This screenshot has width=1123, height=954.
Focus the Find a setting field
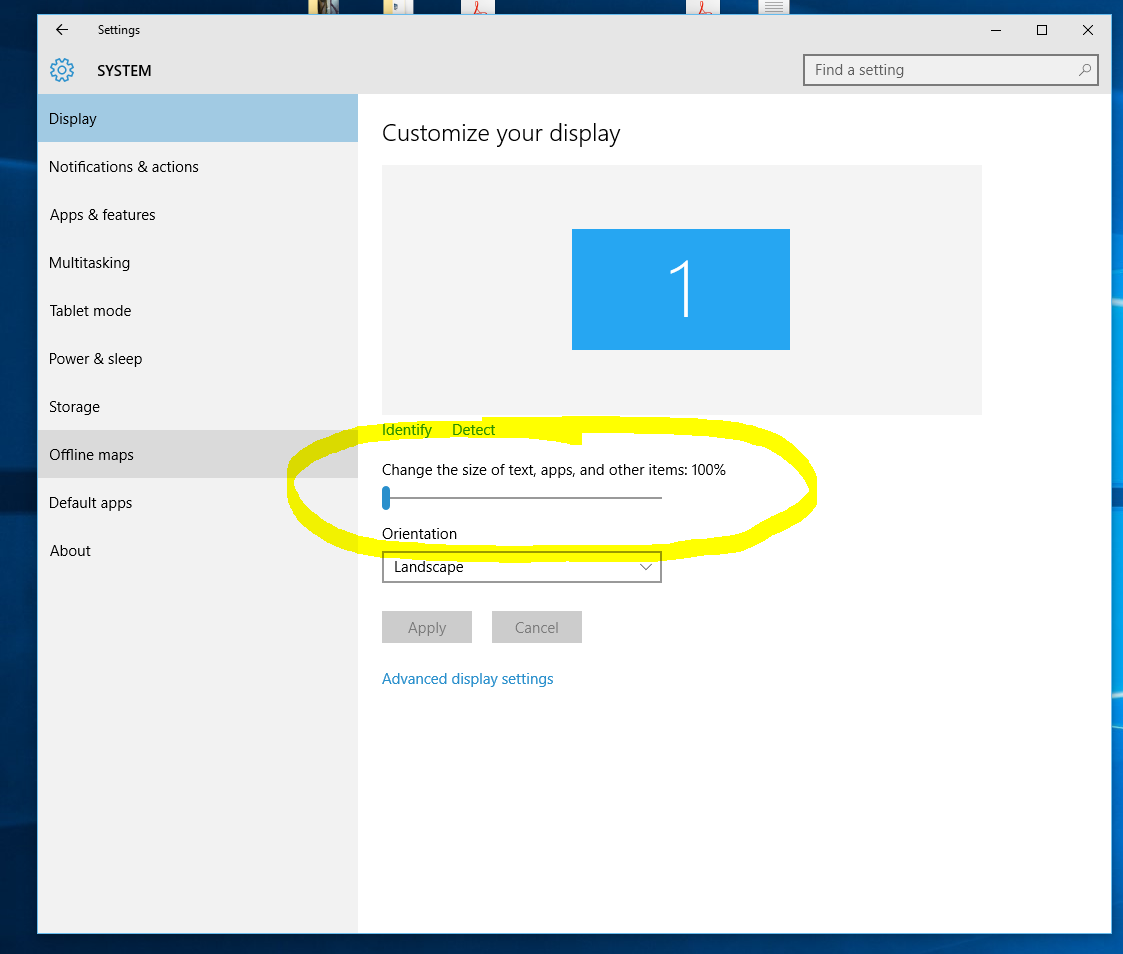pos(940,70)
